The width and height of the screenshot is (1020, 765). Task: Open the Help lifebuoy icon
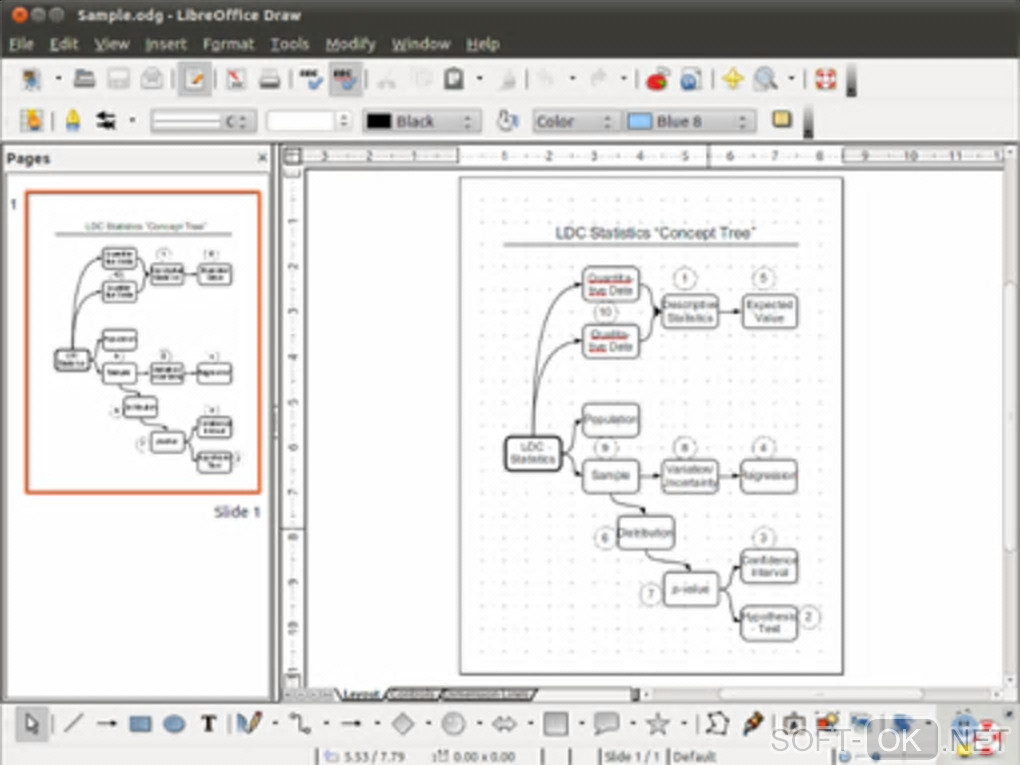(x=825, y=79)
